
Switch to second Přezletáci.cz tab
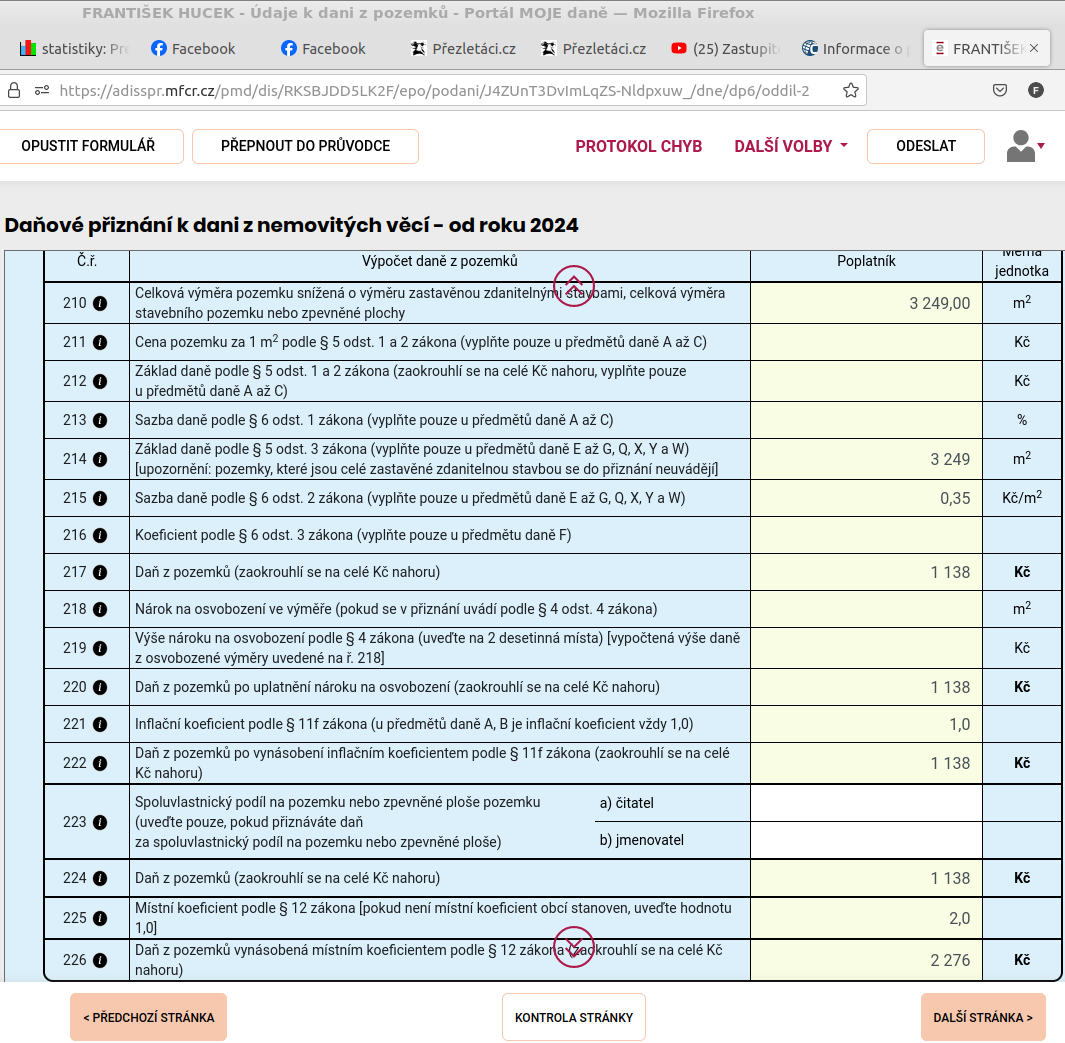pos(594,48)
